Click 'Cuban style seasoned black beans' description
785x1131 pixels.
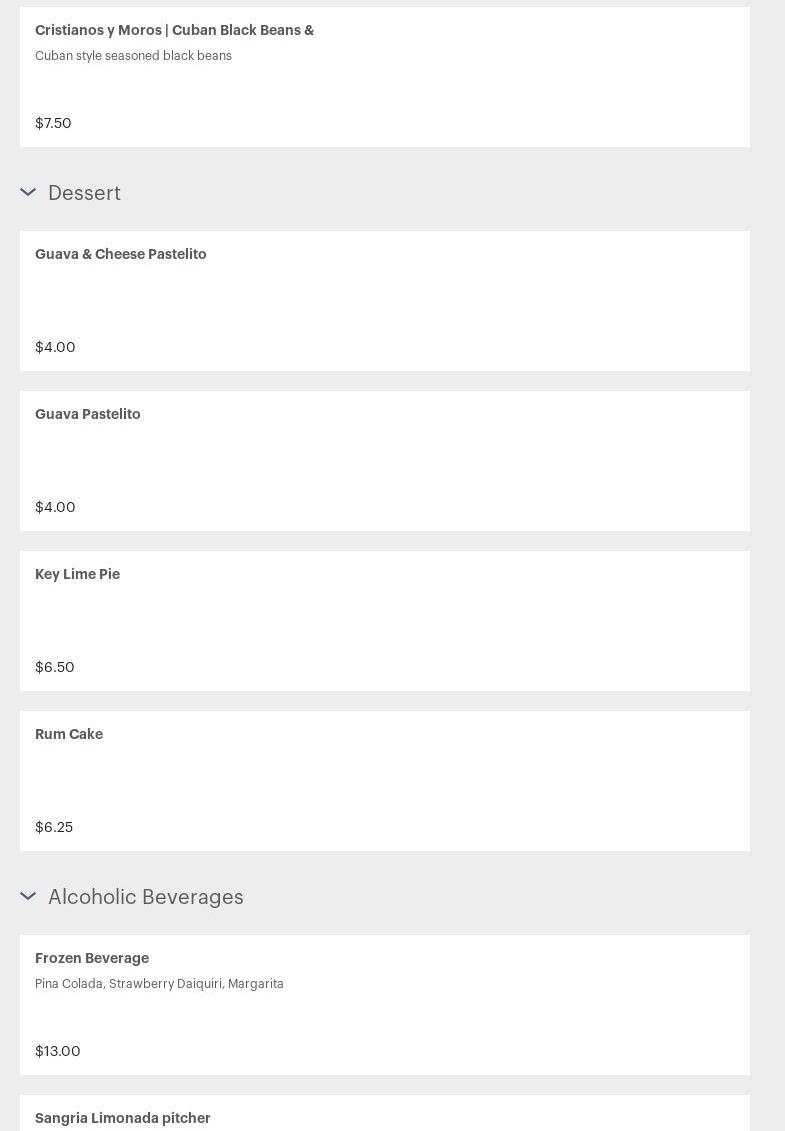pyautogui.click(x=133, y=56)
